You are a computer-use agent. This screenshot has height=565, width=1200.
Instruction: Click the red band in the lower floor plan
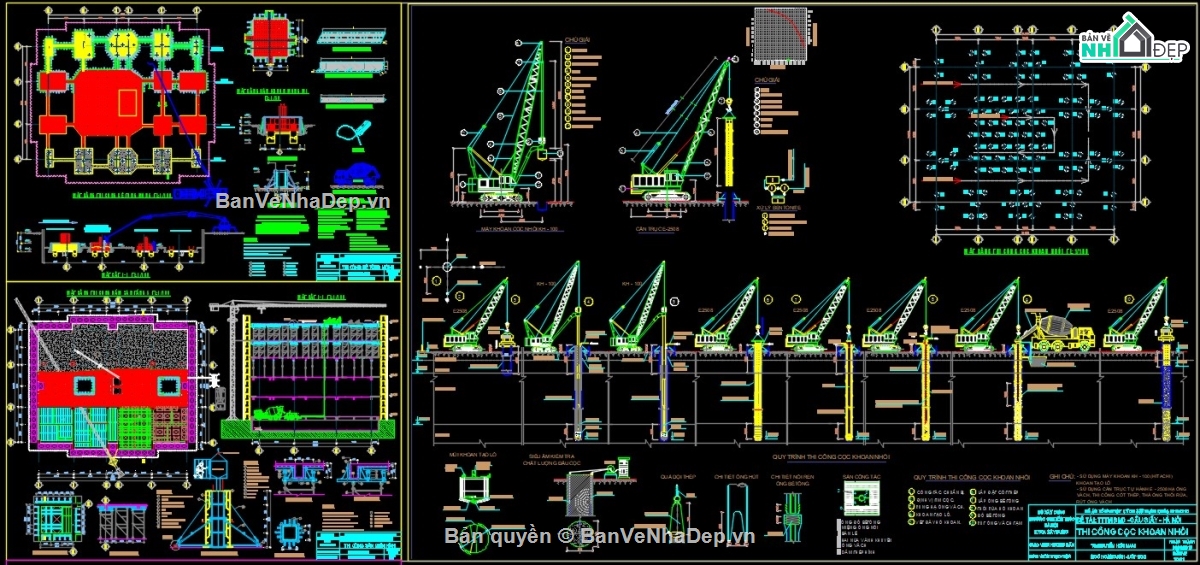tap(113, 386)
